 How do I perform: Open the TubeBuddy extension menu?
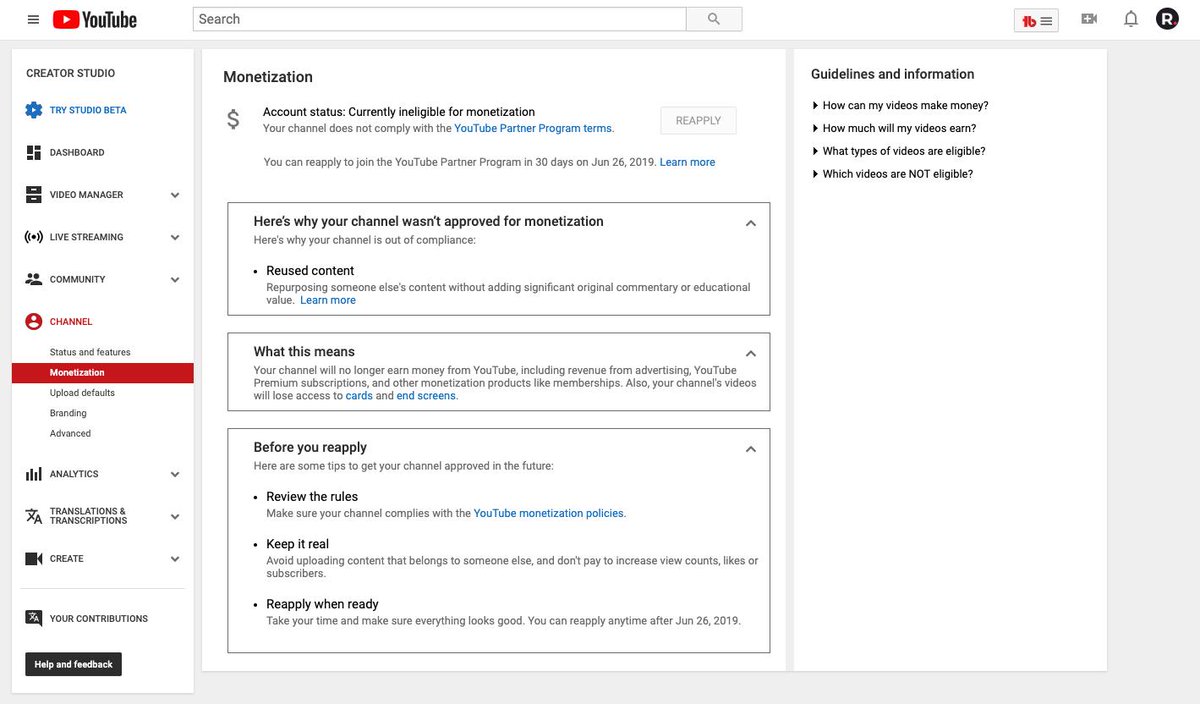click(x=1036, y=20)
